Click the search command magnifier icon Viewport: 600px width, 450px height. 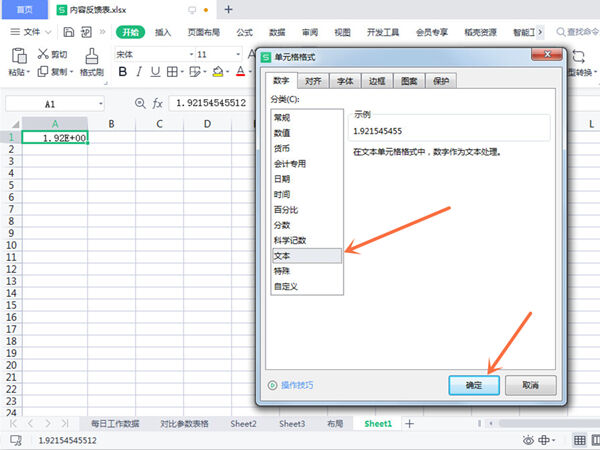(x=561, y=32)
